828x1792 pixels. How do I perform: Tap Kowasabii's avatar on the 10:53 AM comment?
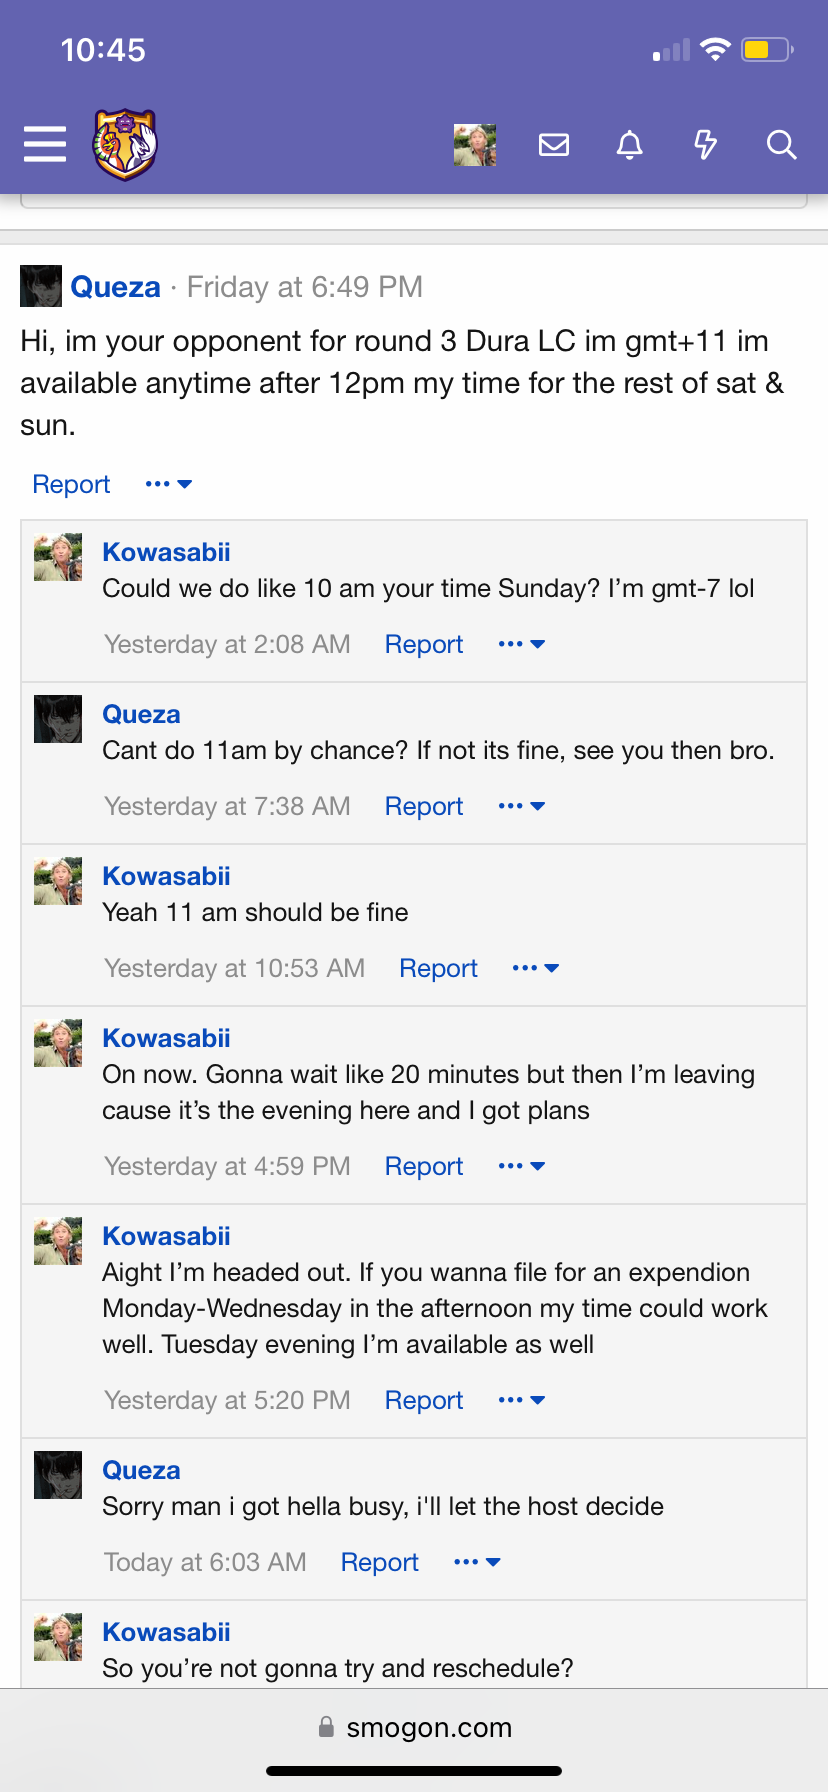click(58, 881)
